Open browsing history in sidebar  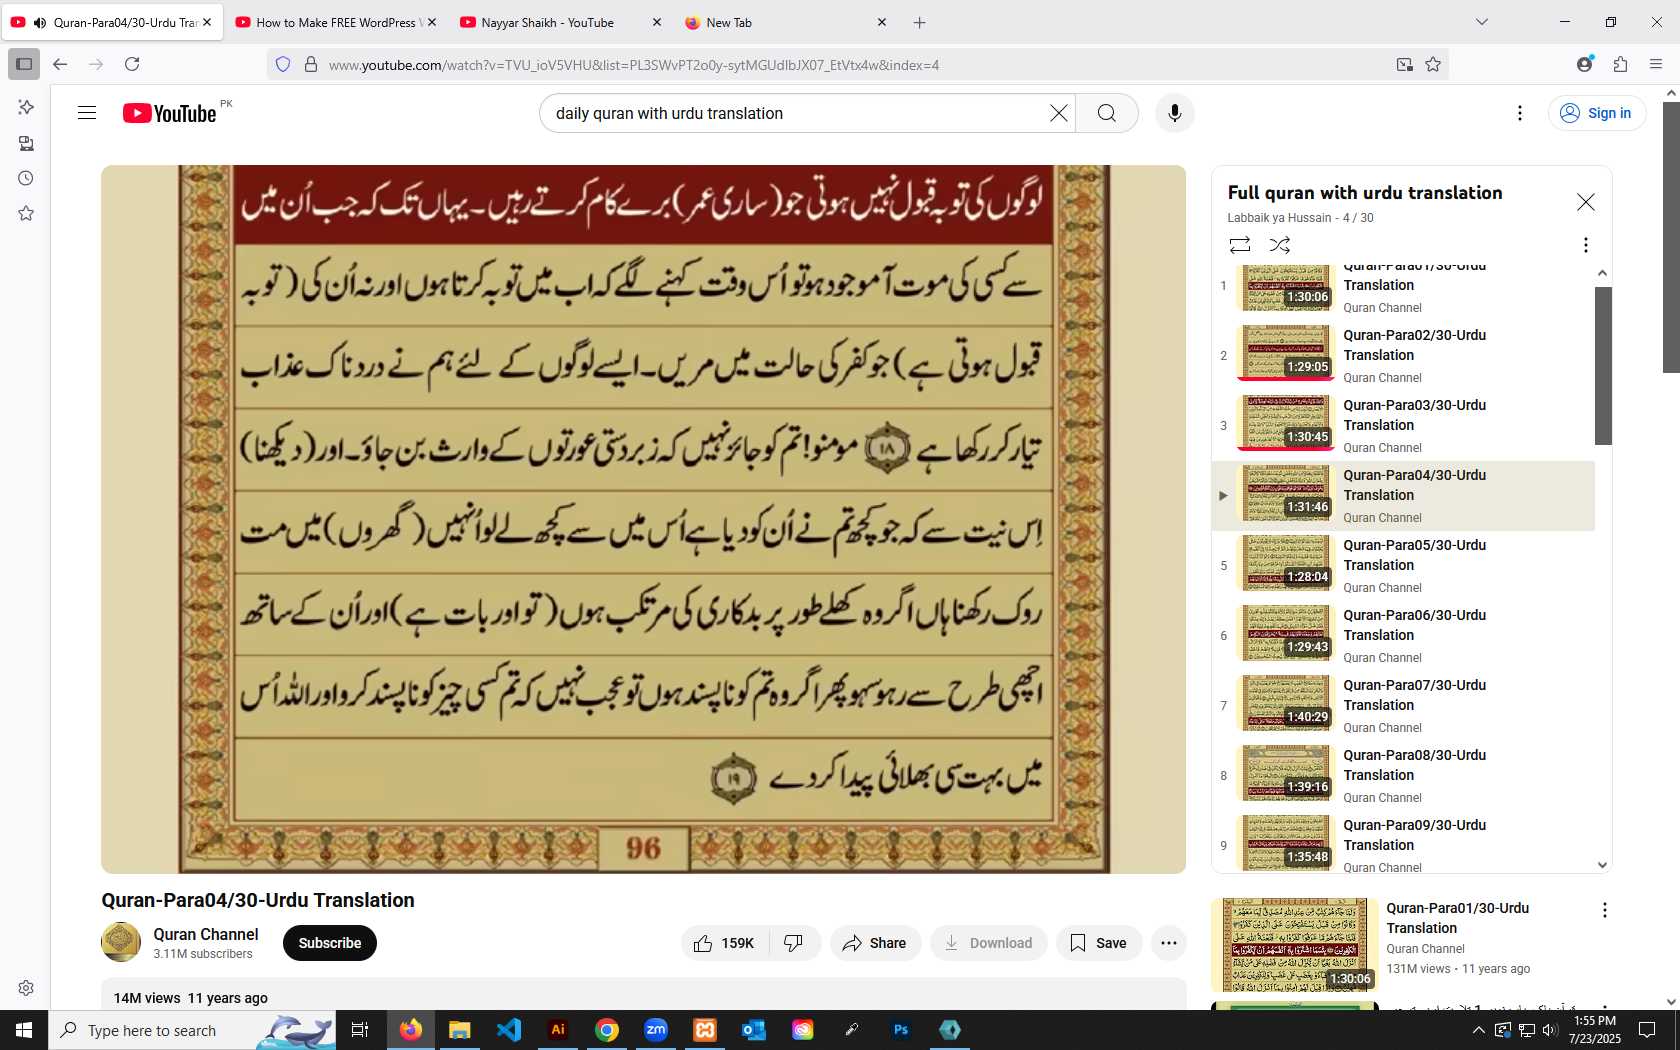click(26, 178)
